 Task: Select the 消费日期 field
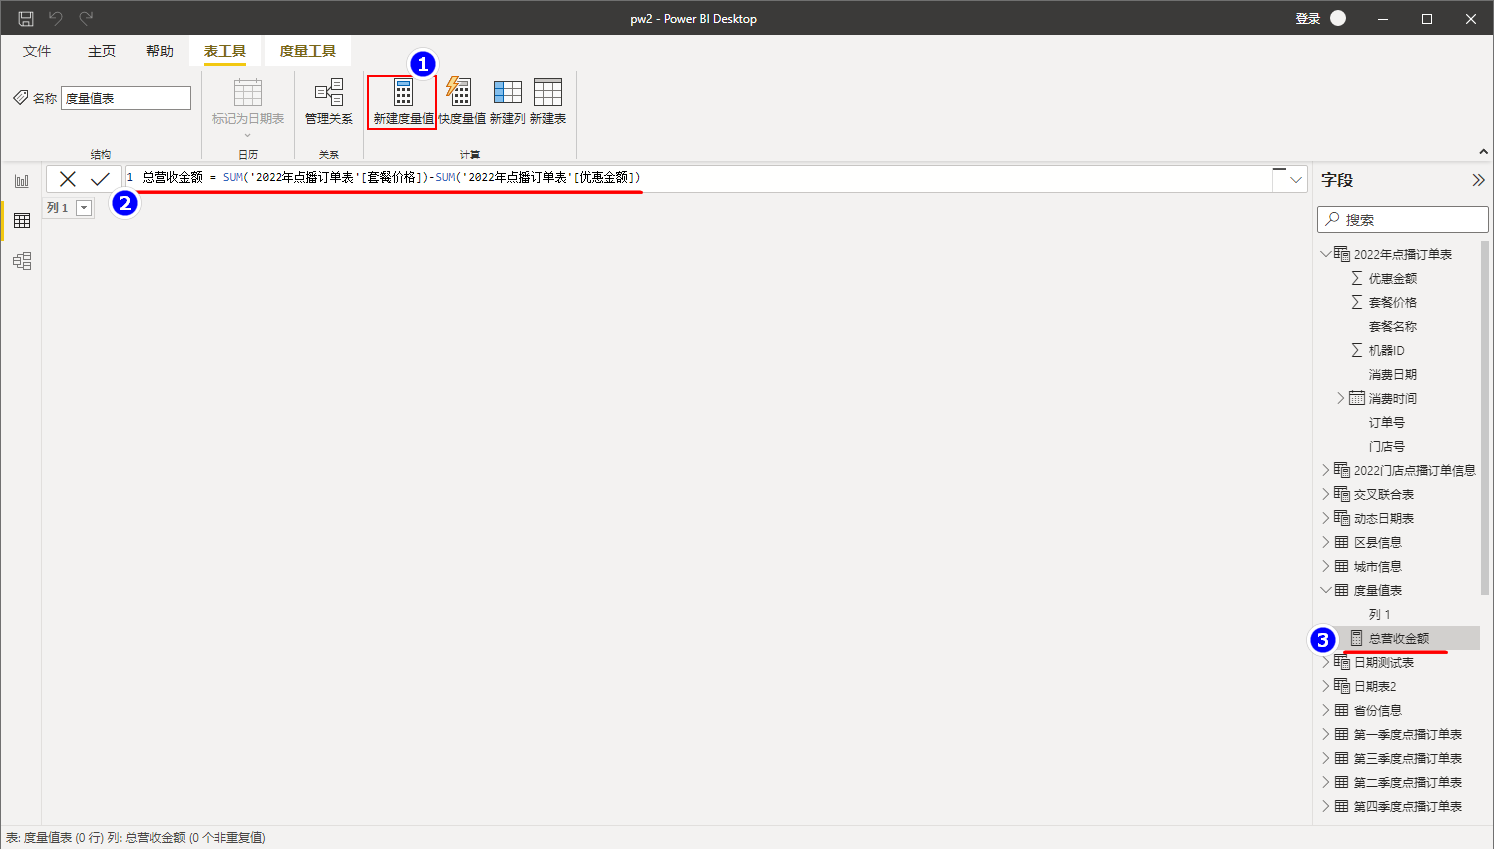[1392, 374]
